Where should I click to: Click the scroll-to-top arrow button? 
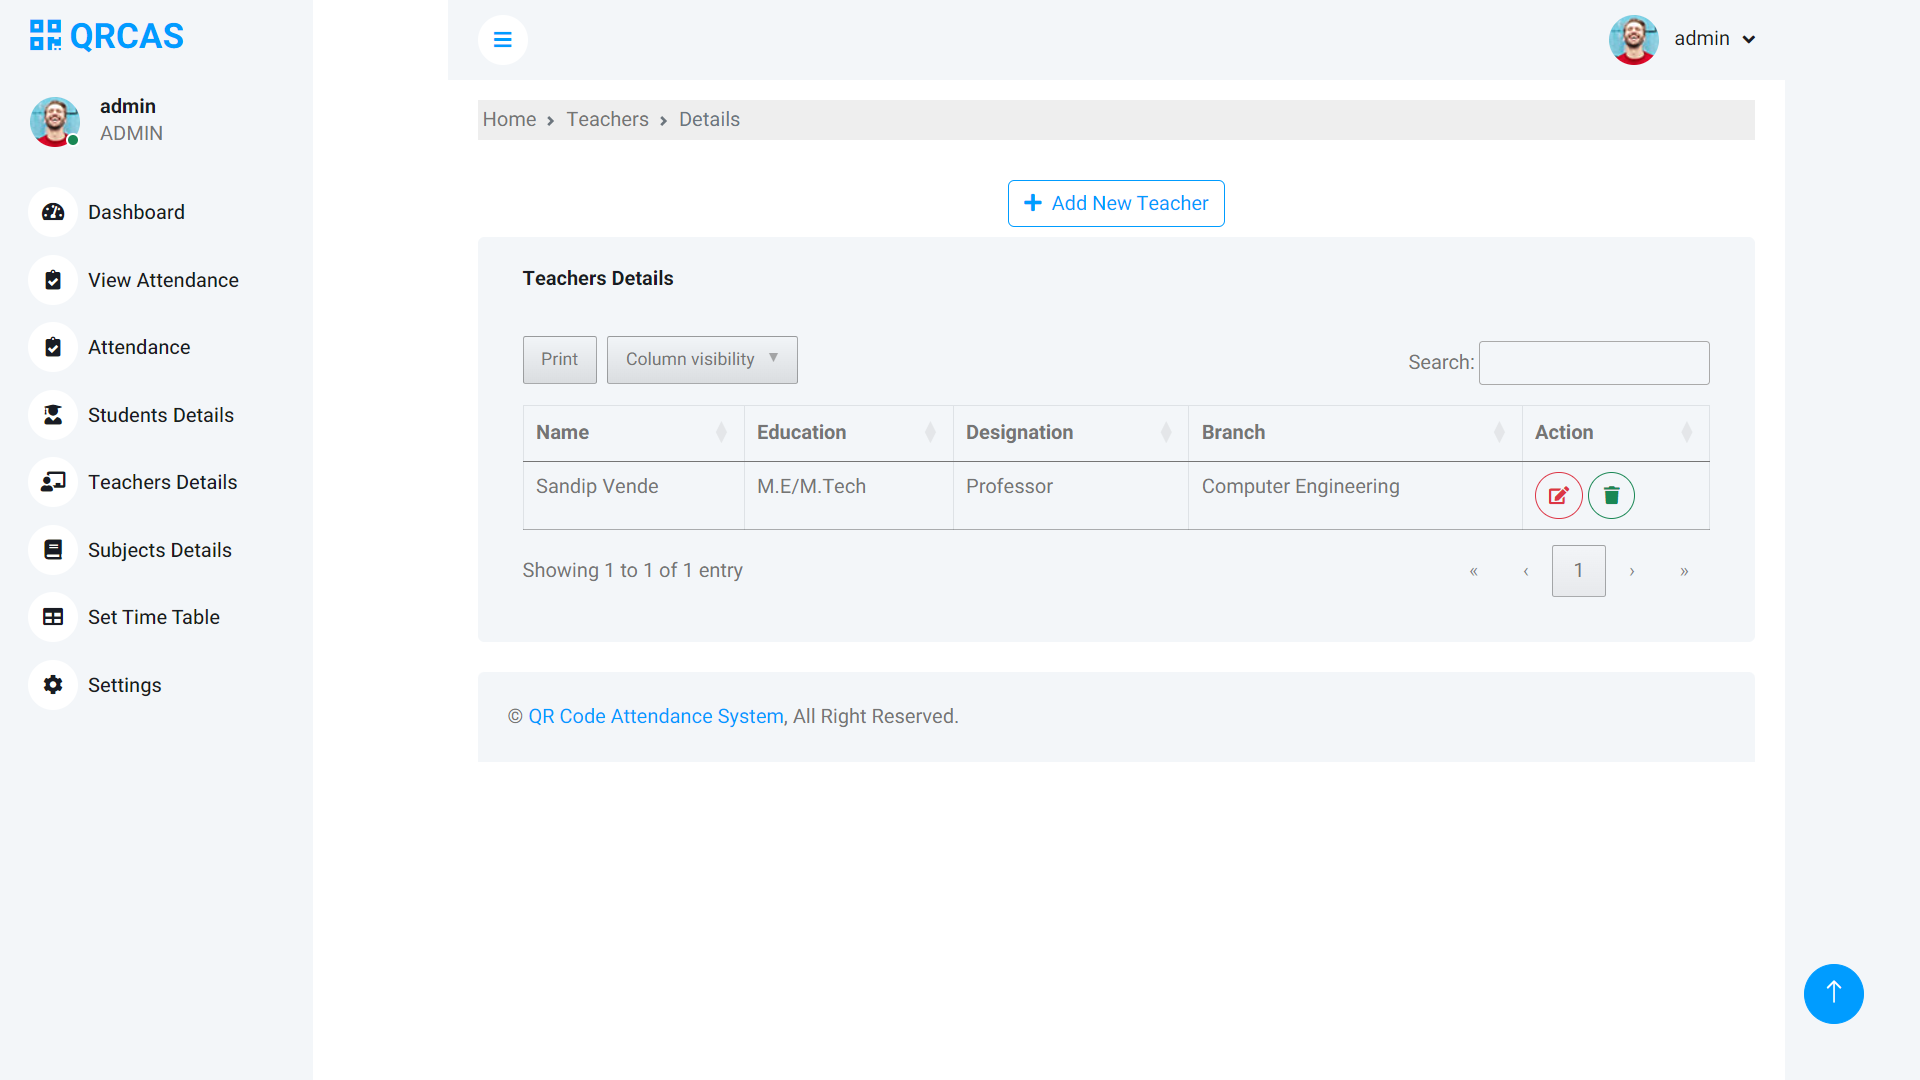(1833, 993)
